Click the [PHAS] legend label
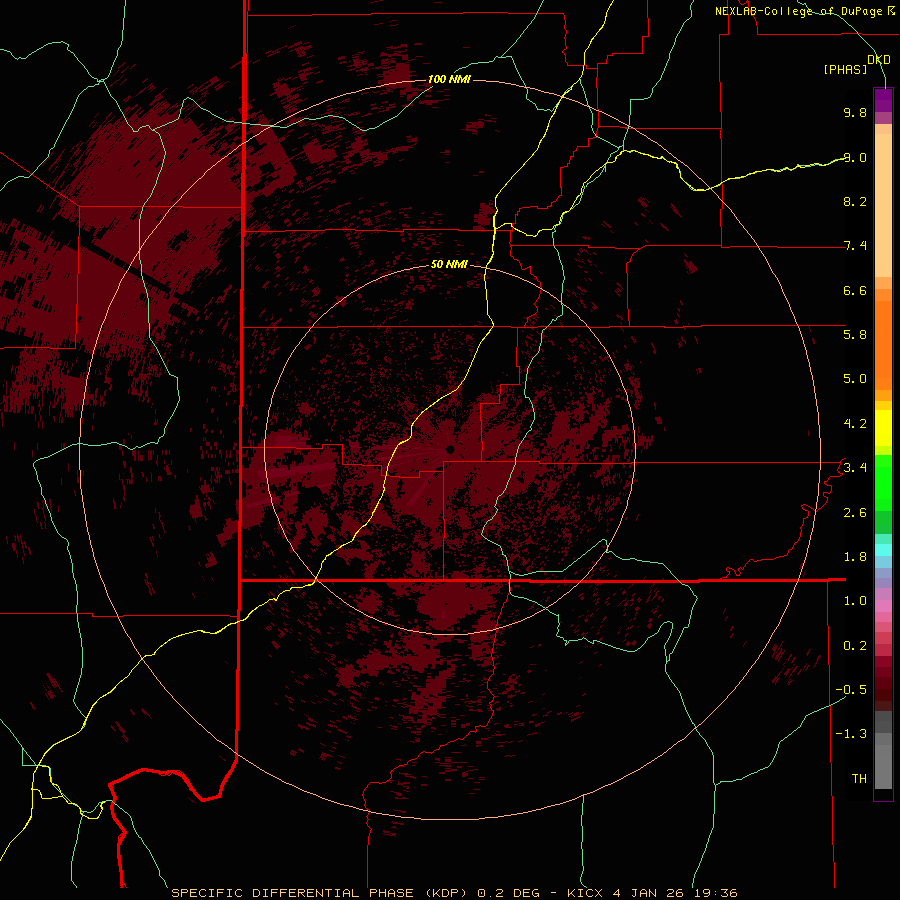 pyautogui.click(x=845, y=70)
